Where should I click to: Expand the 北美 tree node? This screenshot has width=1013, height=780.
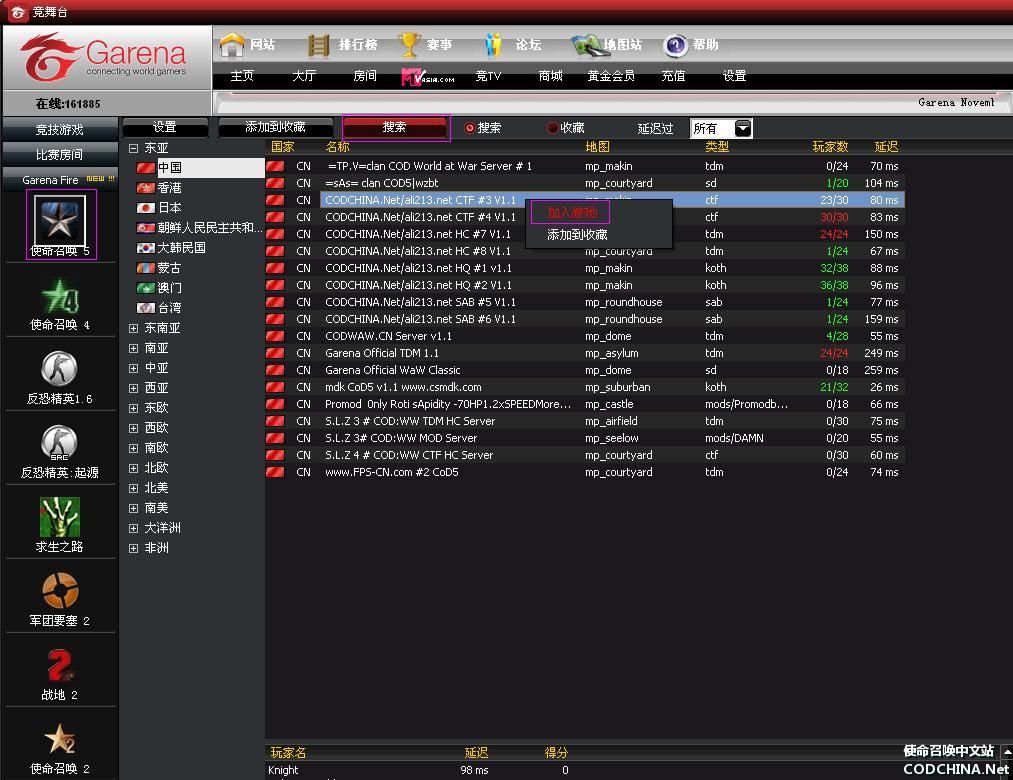(133, 489)
